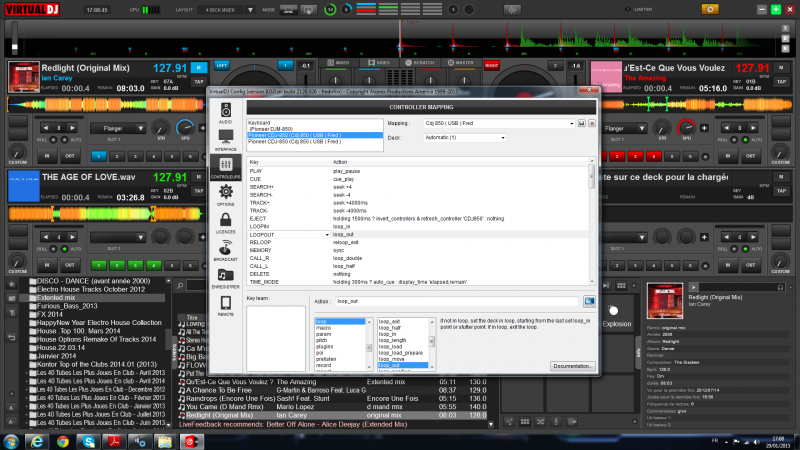Open the Broadcast settings section
Viewport: 800px width, 450px height.
(x=225, y=251)
